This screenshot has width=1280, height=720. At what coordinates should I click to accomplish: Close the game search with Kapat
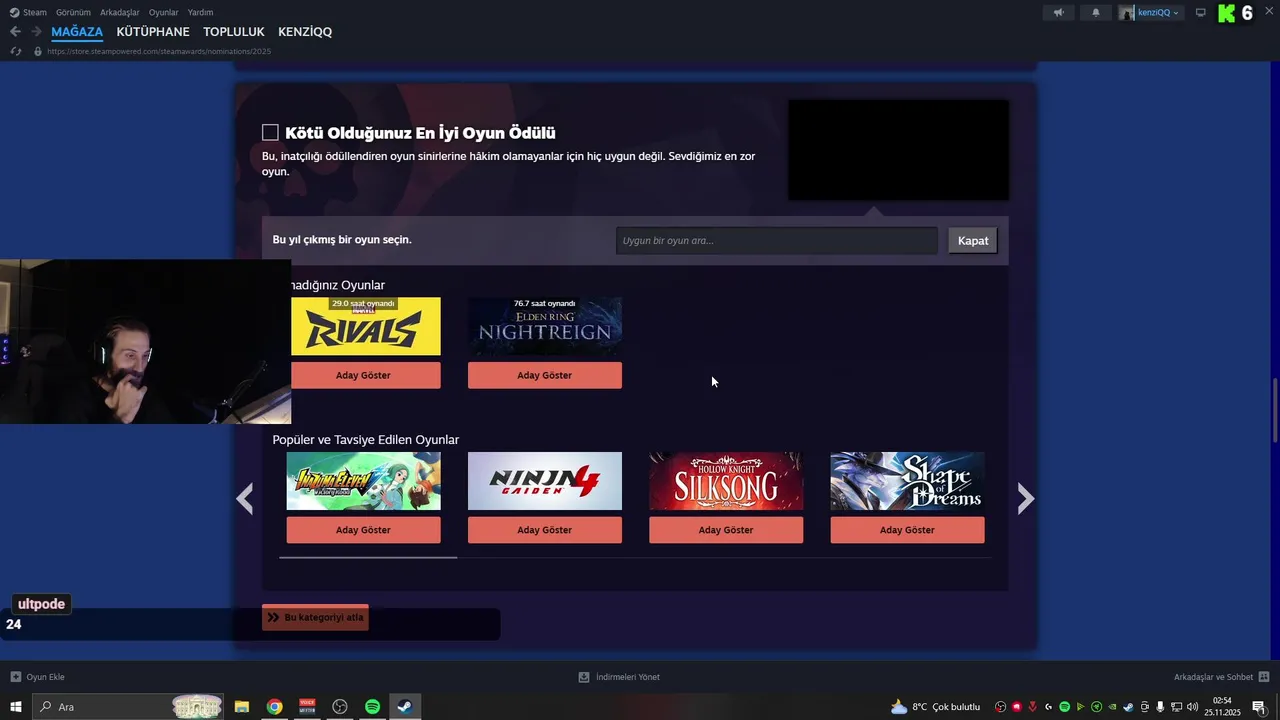[973, 240]
